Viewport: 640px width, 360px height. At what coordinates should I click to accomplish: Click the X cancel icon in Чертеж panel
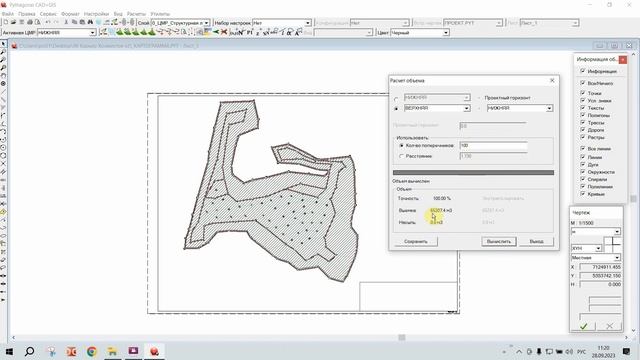pyautogui.click(x=609, y=326)
